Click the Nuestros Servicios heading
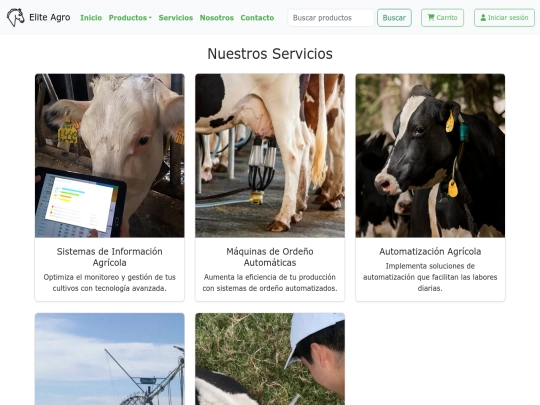Image resolution: width=540 pixels, height=405 pixels. tap(270, 54)
